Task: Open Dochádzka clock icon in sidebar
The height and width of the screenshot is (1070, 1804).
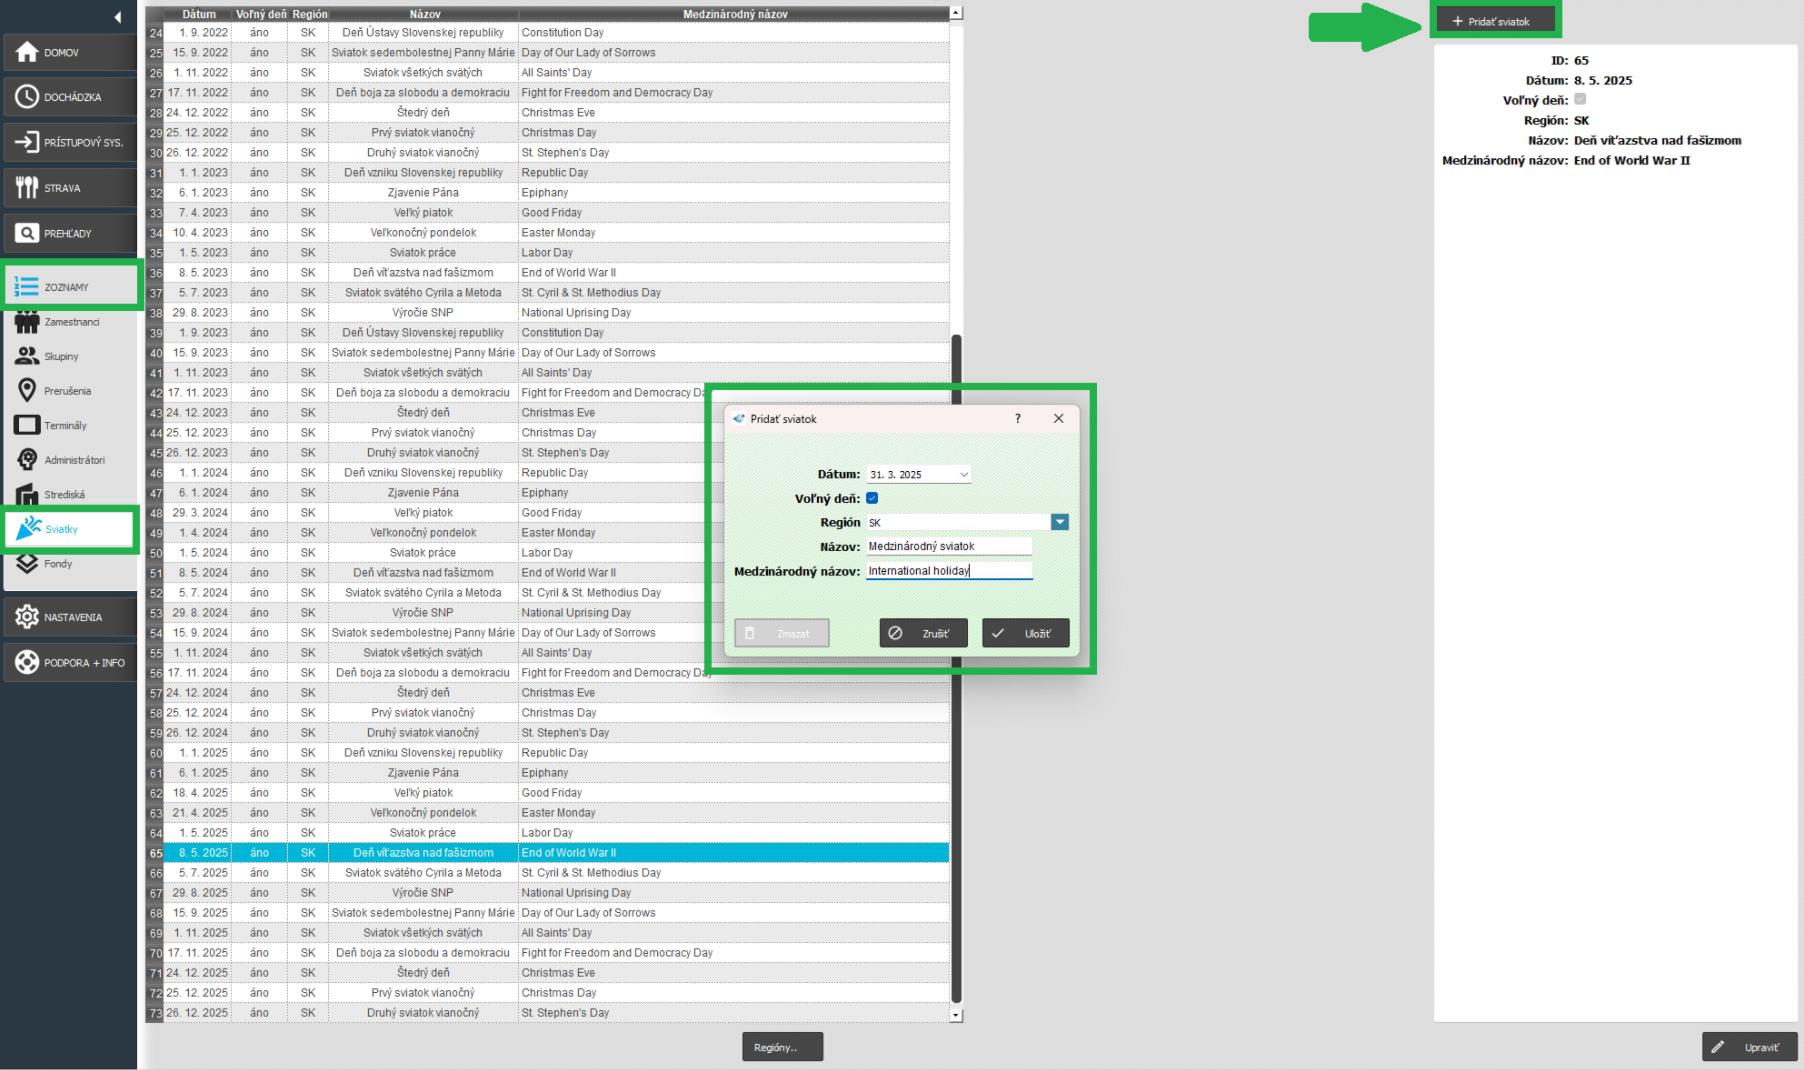Action: pos(27,97)
